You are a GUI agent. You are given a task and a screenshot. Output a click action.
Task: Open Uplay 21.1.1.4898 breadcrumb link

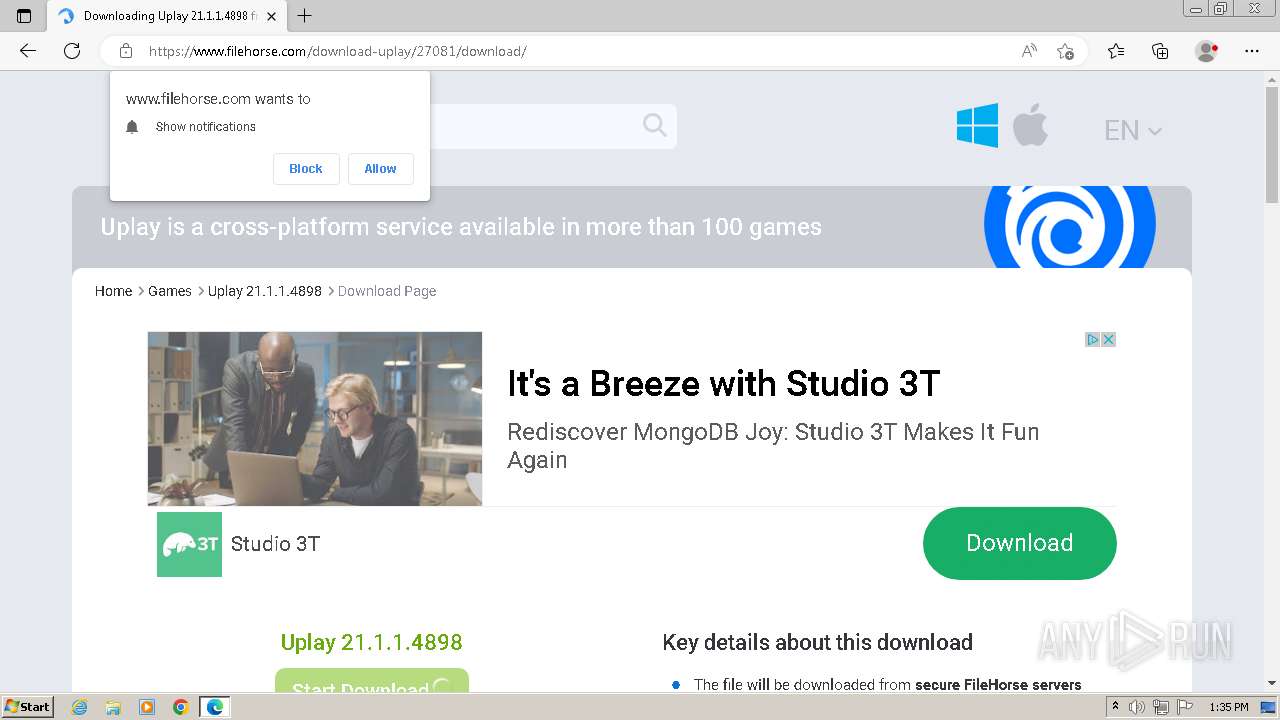point(265,291)
